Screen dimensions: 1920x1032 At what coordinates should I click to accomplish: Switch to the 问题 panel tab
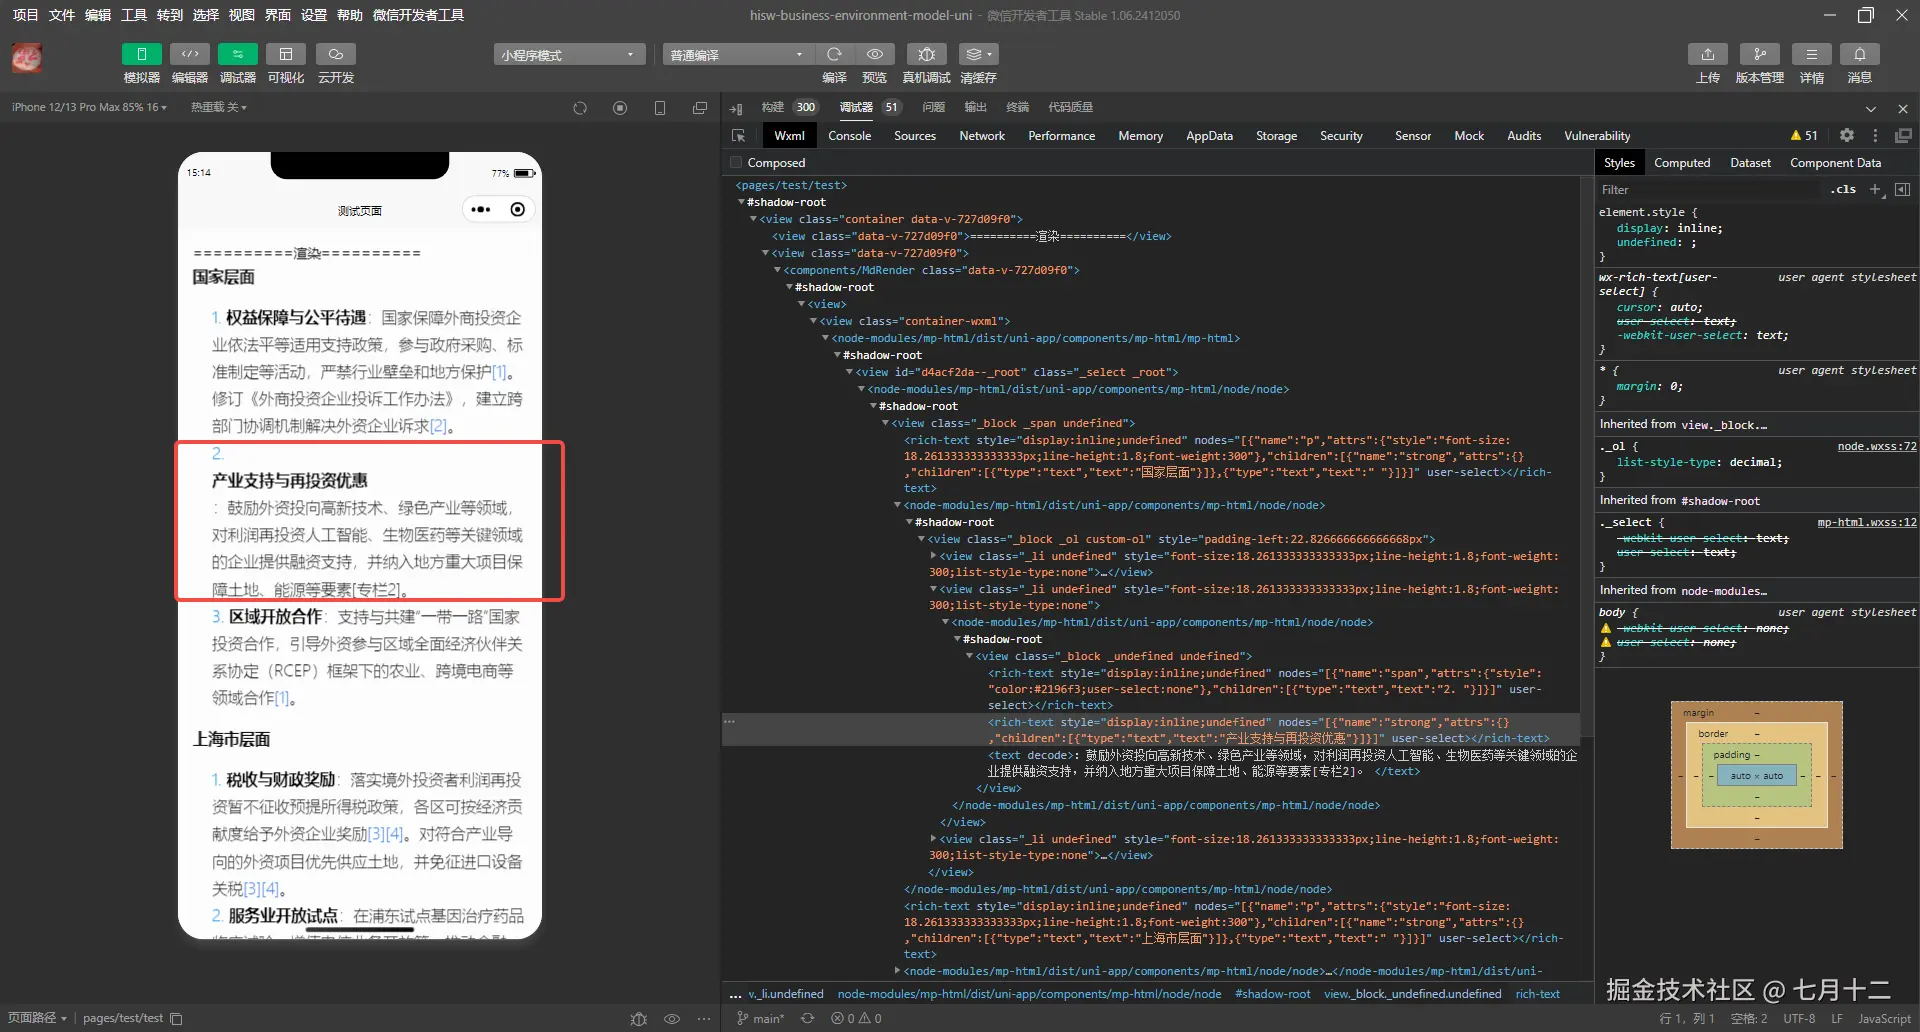click(933, 107)
